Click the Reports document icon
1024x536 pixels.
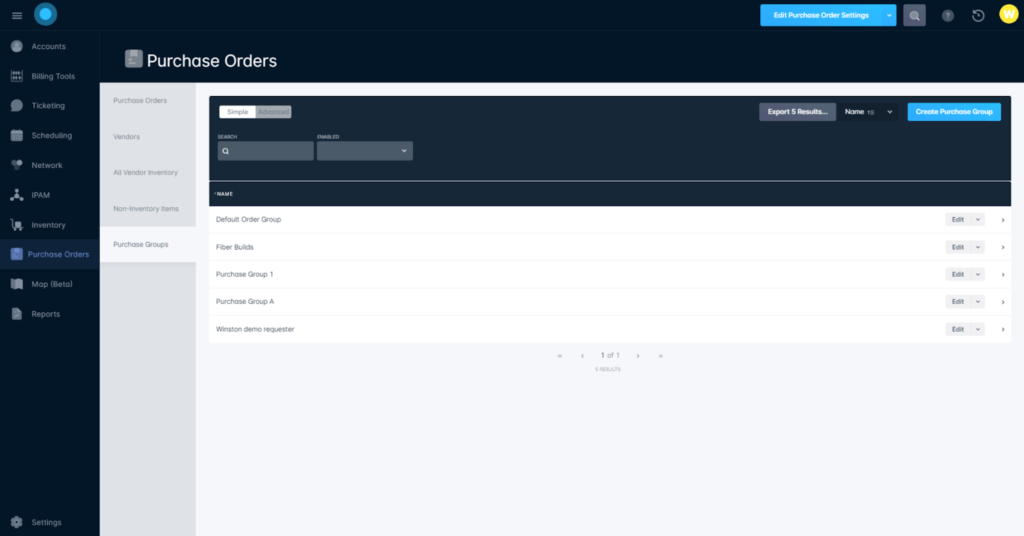[x=17, y=314]
